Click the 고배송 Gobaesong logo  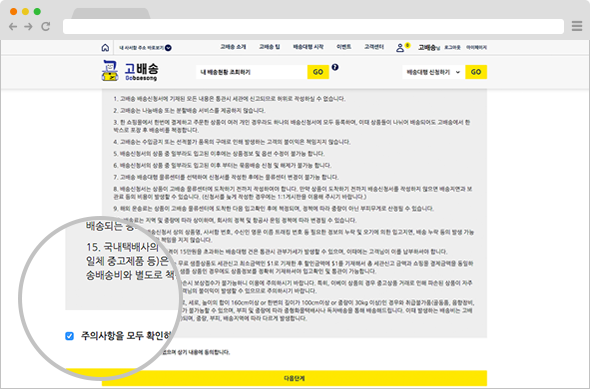(x=130, y=70)
